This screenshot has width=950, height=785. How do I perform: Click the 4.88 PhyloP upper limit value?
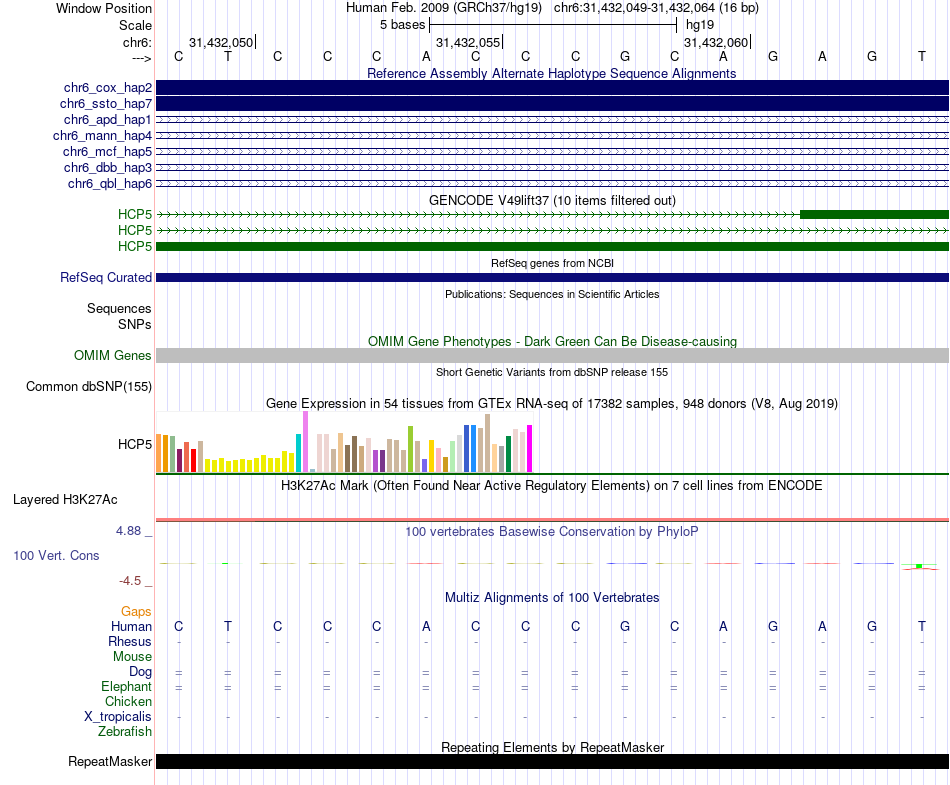(x=128, y=531)
